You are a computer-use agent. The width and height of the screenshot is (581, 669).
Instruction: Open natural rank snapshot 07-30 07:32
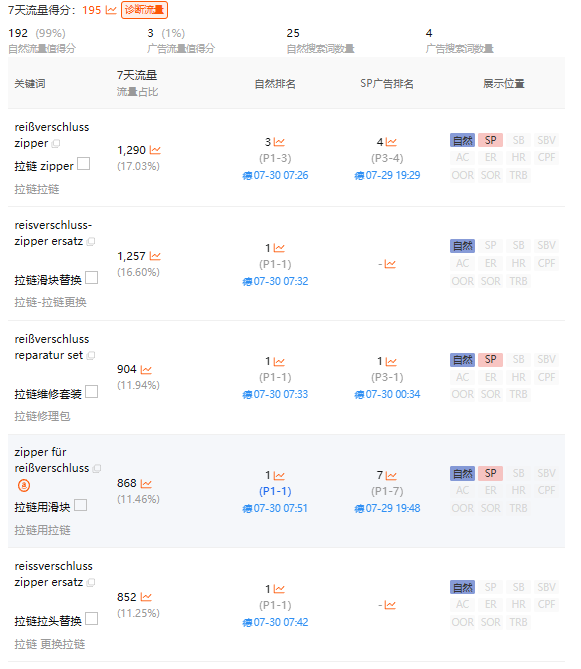tap(275, 281)
